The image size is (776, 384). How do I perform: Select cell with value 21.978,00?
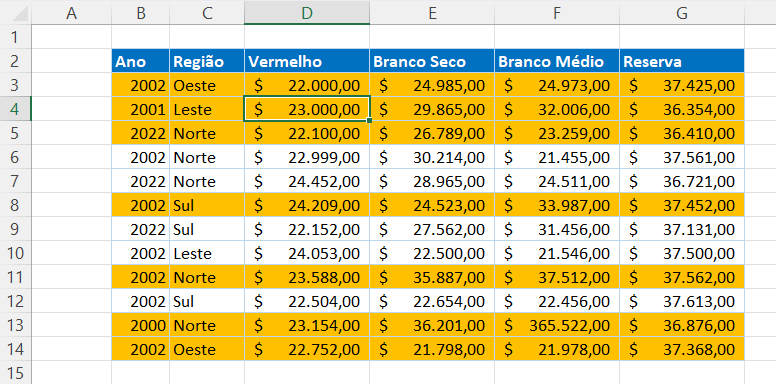pyautogui.click(x=557, y=349)
